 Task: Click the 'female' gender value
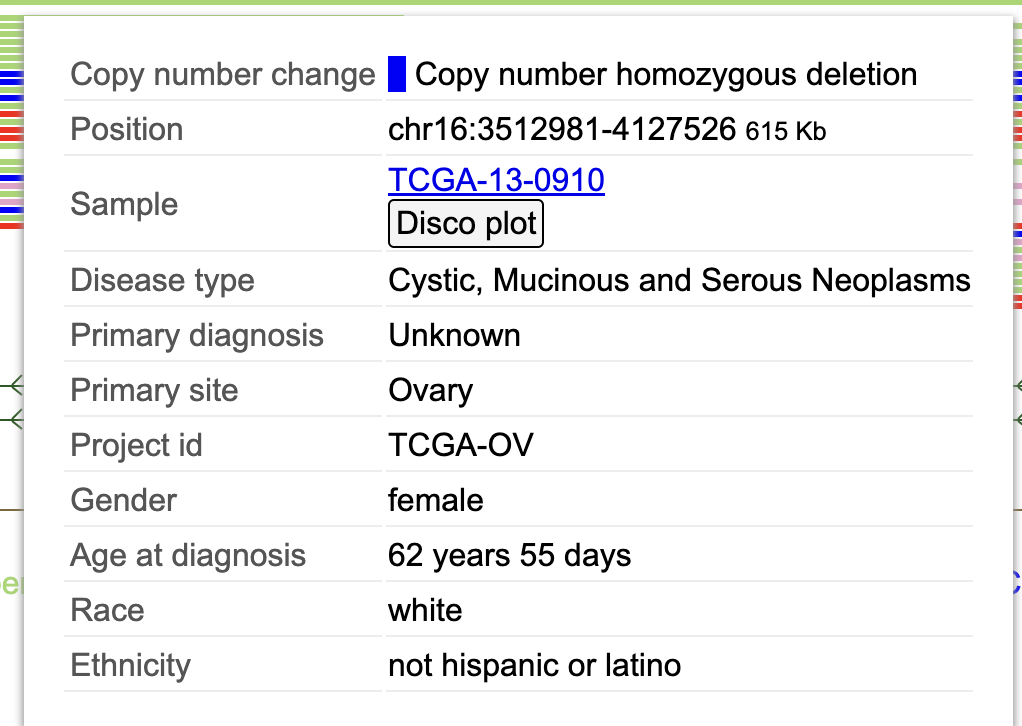coord(435,500)
